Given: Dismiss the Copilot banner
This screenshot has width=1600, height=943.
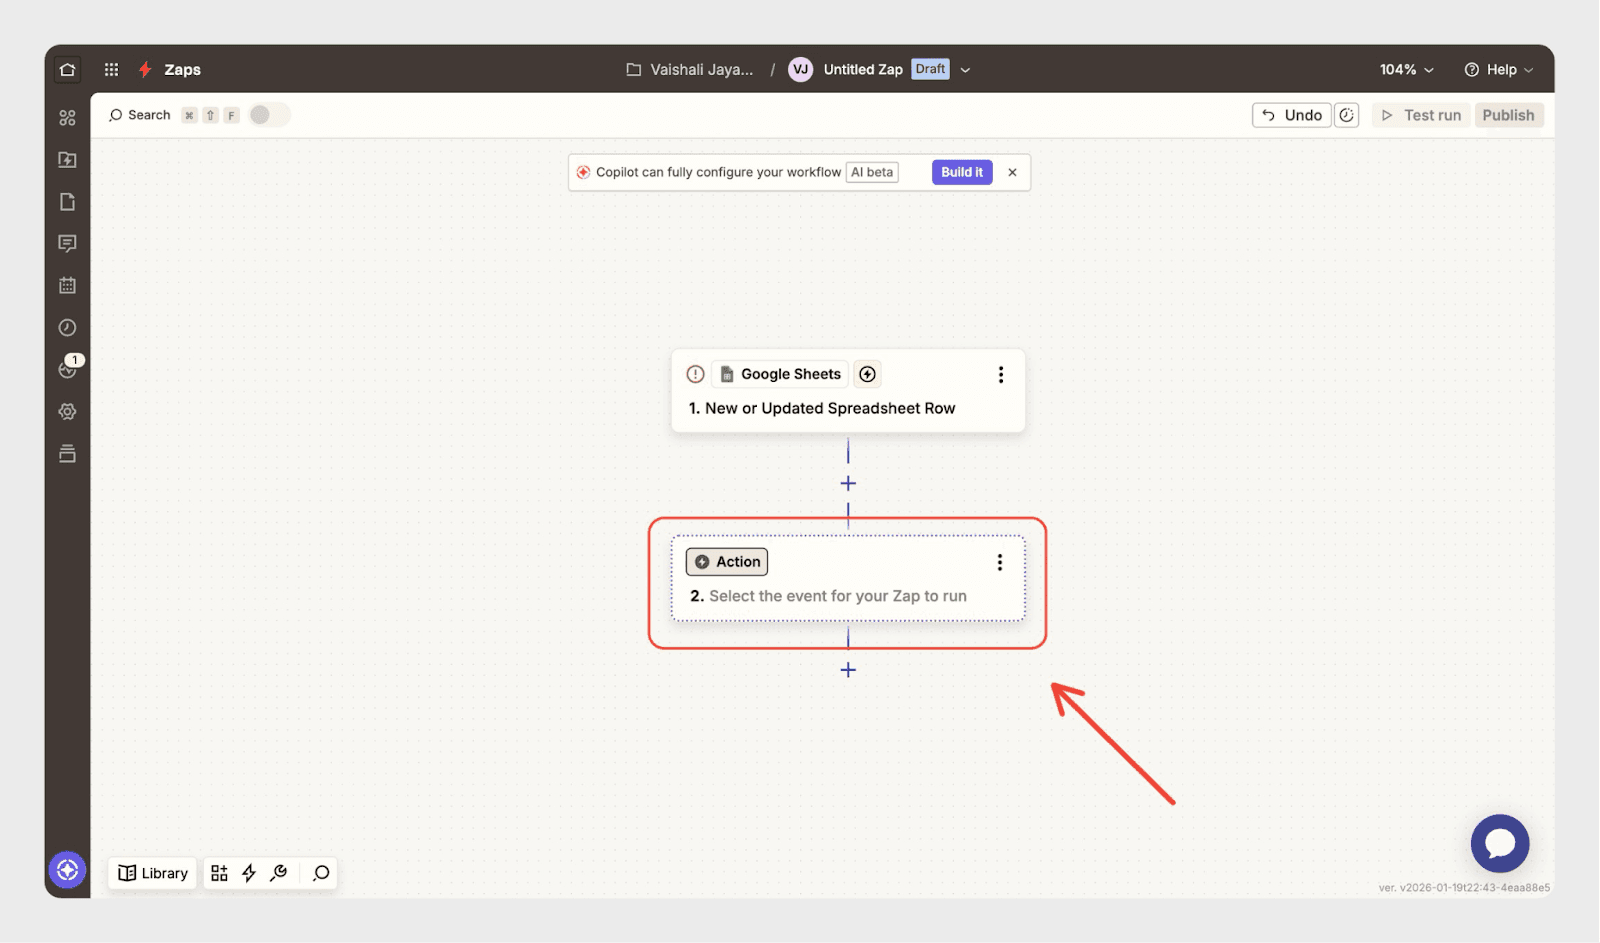Looking at the screenshot, I should [1012, 172].
